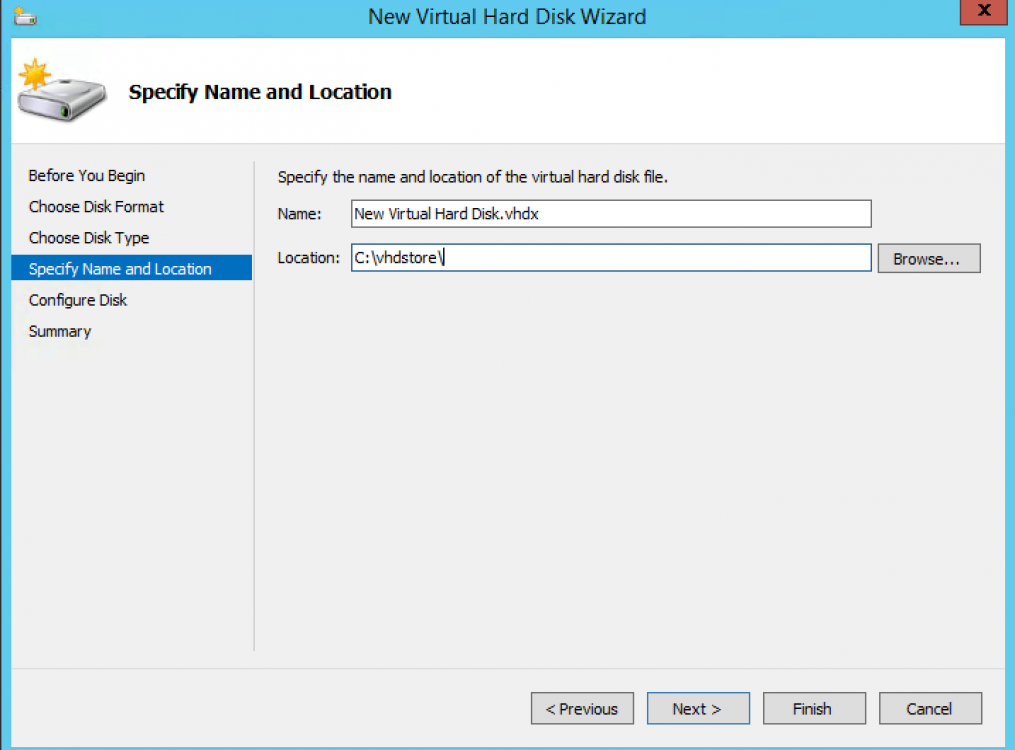Click into the Name text field
Viewport: 1015px width, 750px height.
(611, 214)
